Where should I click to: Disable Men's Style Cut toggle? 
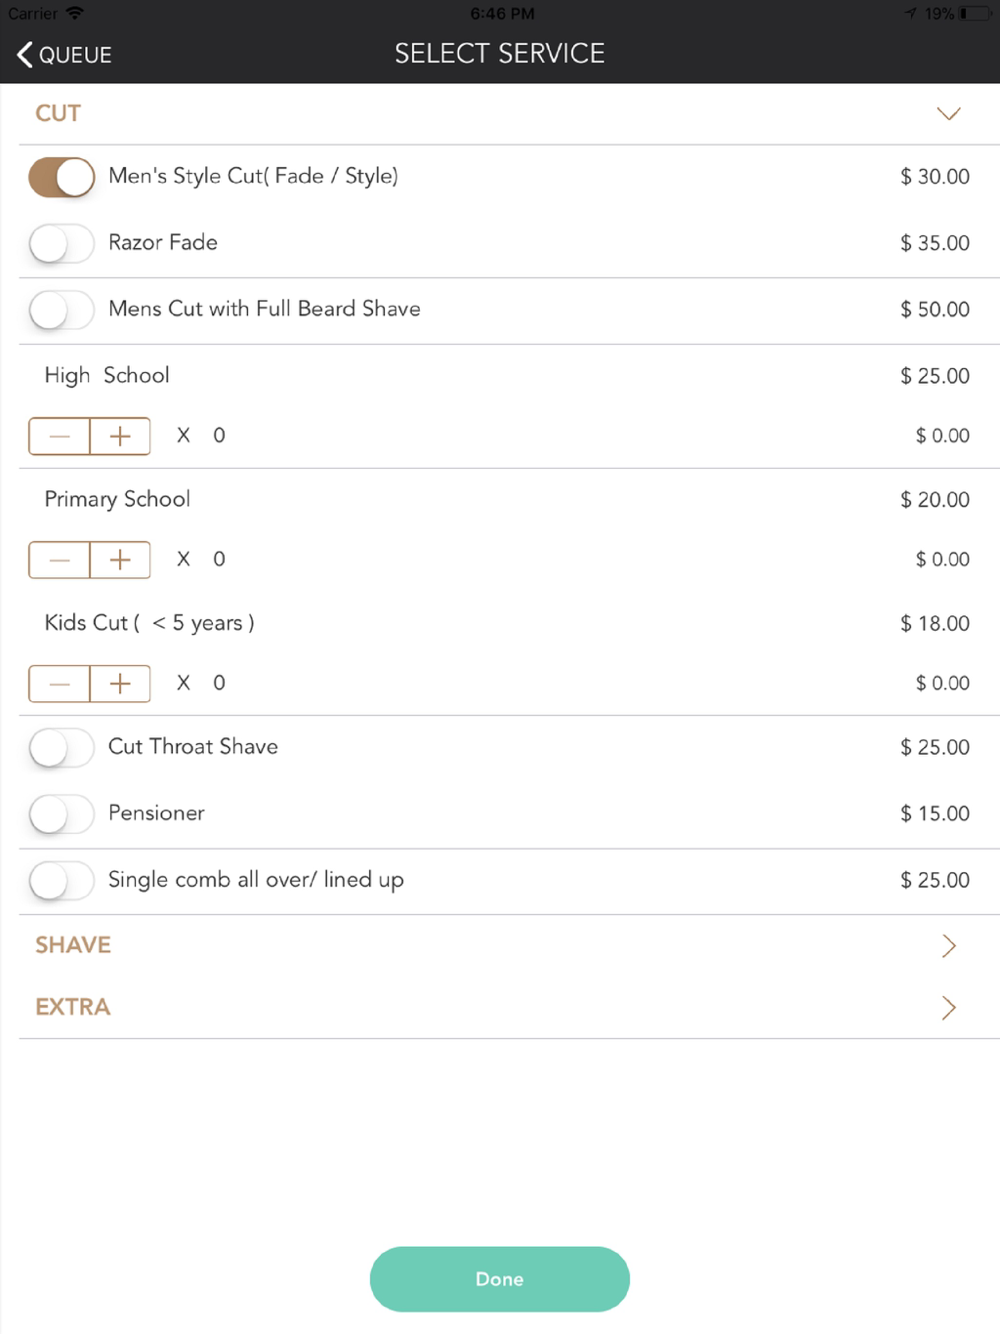[x=62, y=177]
